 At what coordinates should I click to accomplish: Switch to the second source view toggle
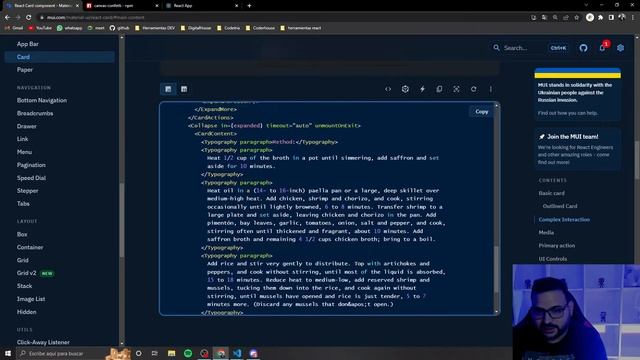tap(184, 89)
